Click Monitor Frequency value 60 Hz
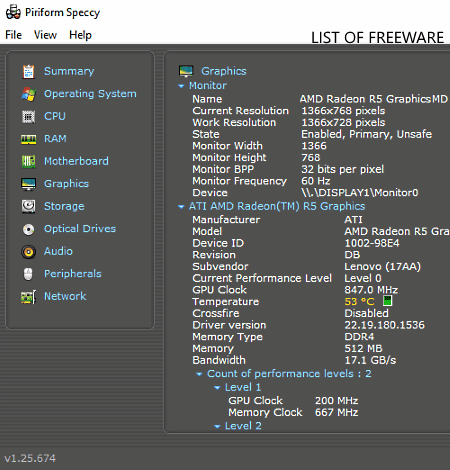The height and width of the screenshot is (470, 450). pos(316,181)
